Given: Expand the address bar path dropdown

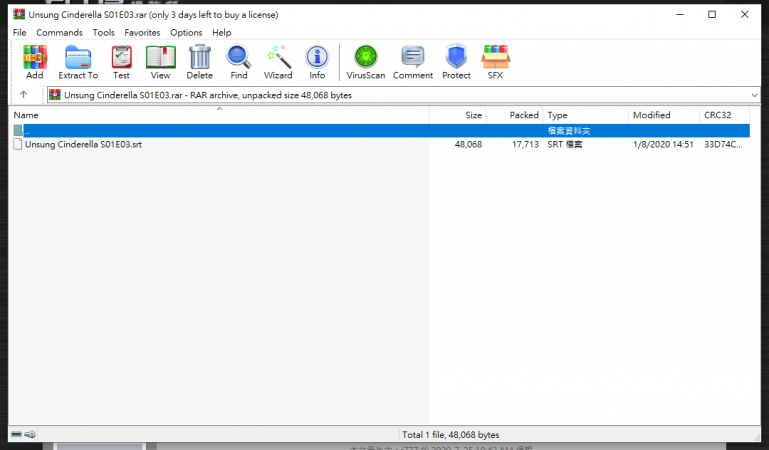Looking at the screenshot, I should (754, 95).
